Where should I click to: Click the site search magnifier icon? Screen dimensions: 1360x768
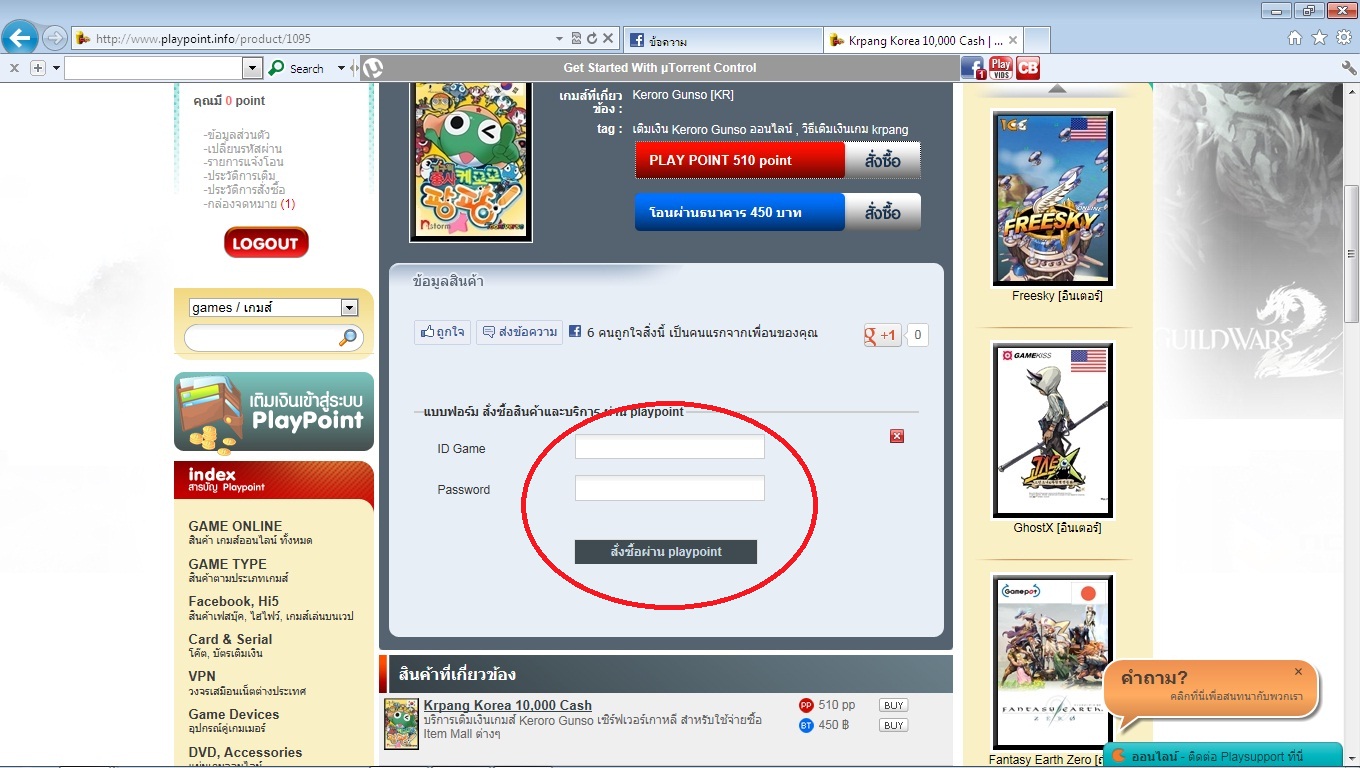tap(348, 338)
